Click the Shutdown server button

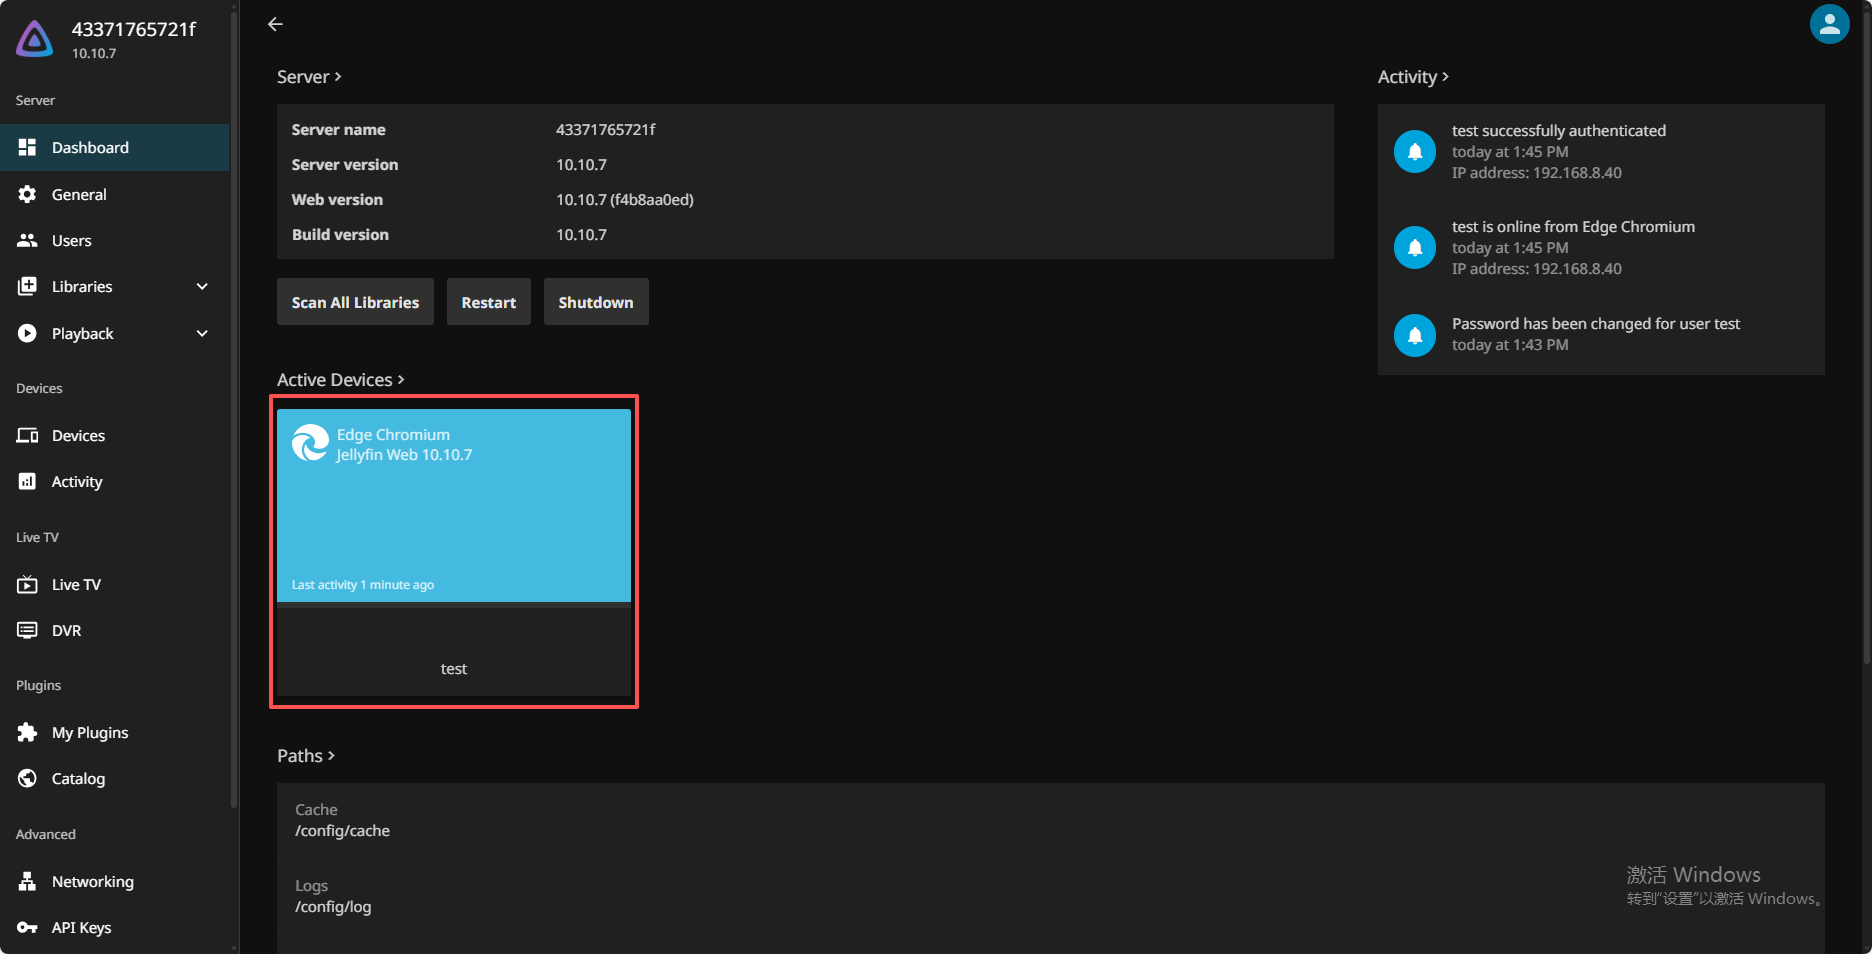point(596,302)
